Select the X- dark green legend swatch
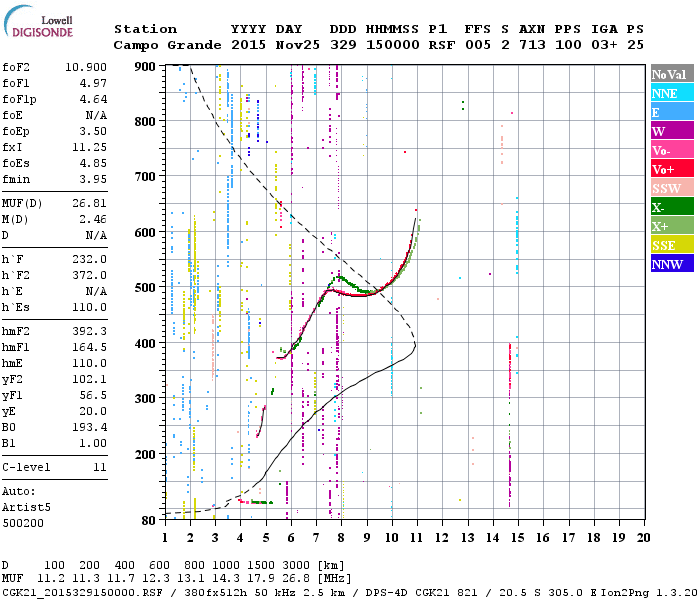The width and height of the screenshot is (700, 600). pos(672,207)
